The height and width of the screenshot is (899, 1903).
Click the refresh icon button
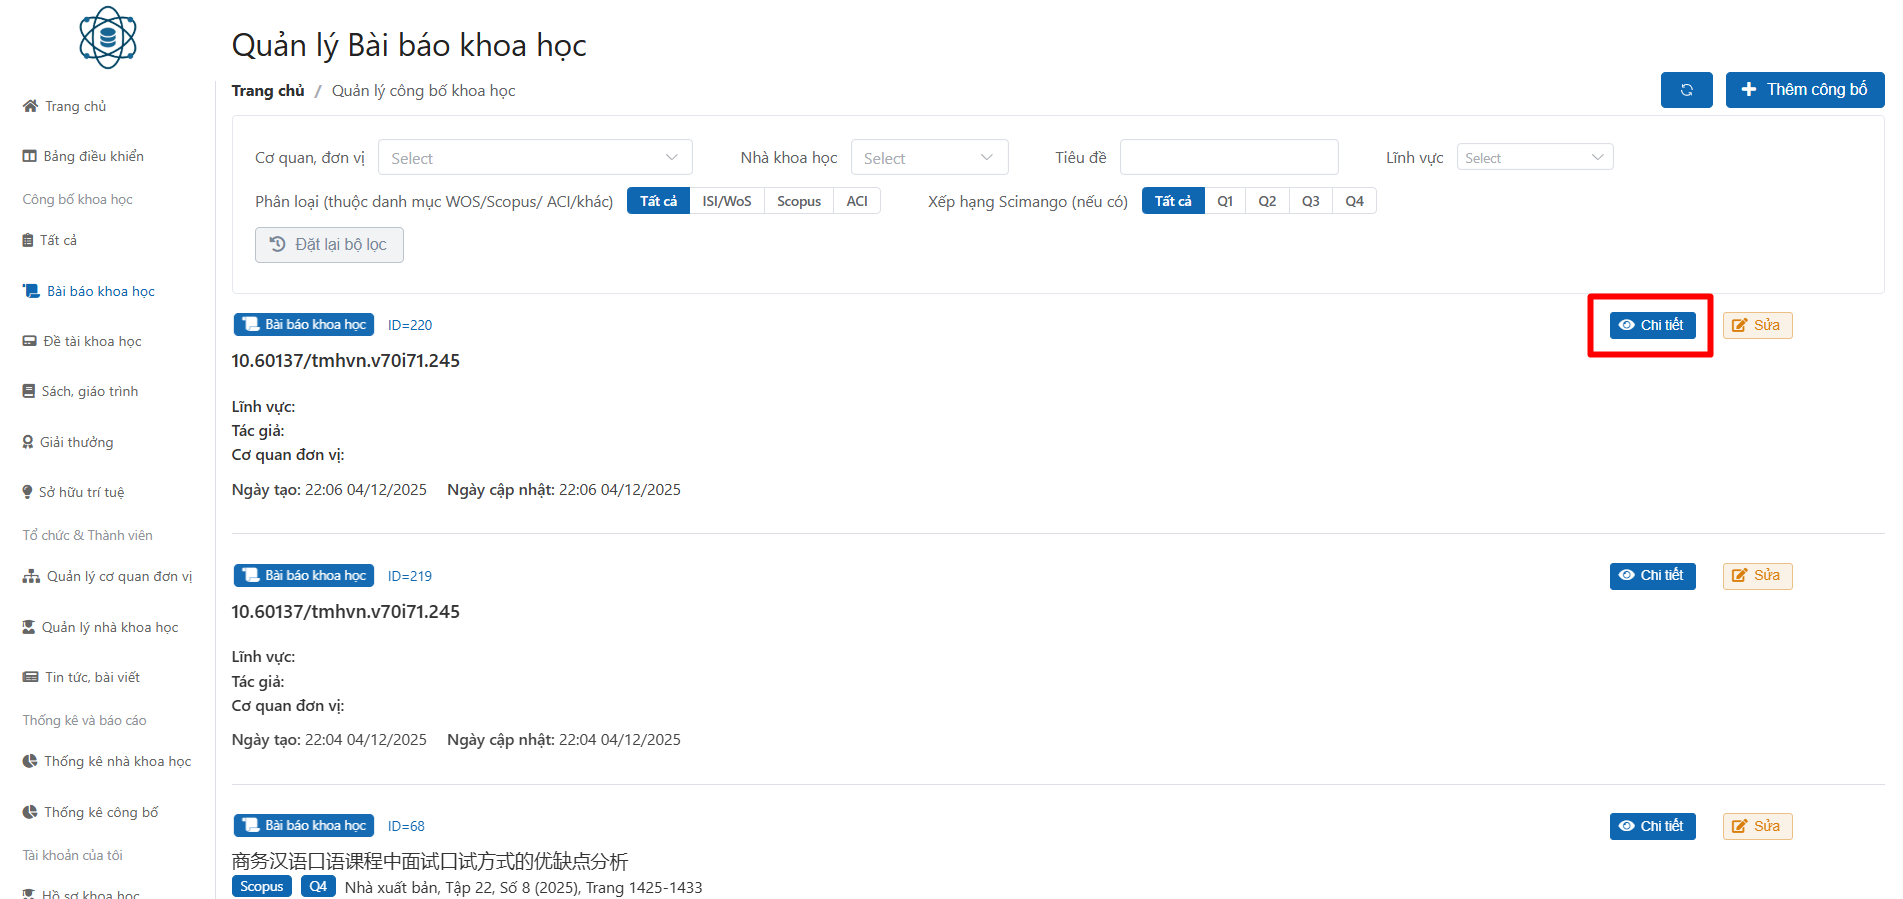[x=1686, y=90]
